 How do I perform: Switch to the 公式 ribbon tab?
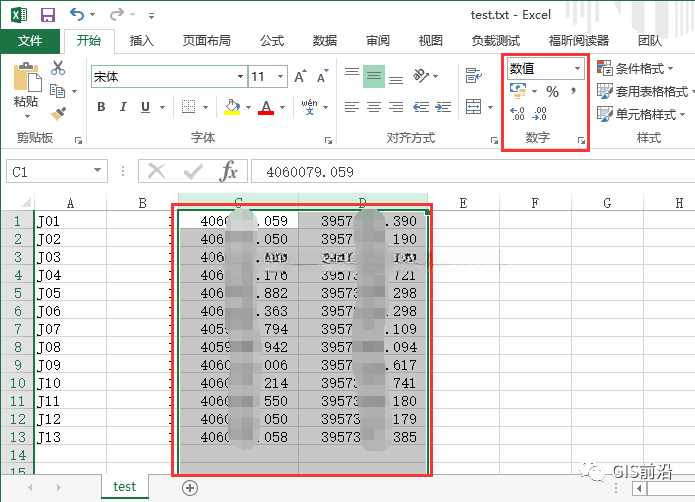point(272,41)
